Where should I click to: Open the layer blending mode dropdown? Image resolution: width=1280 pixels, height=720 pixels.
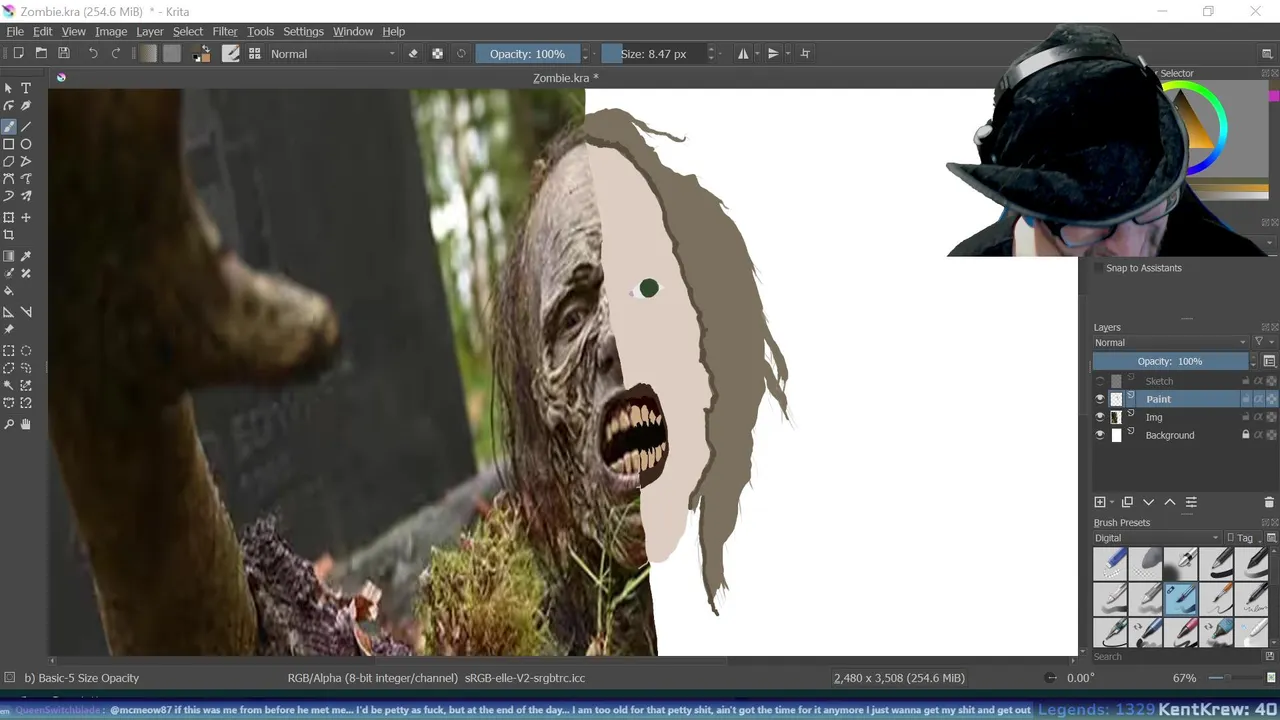[1171, 342]
